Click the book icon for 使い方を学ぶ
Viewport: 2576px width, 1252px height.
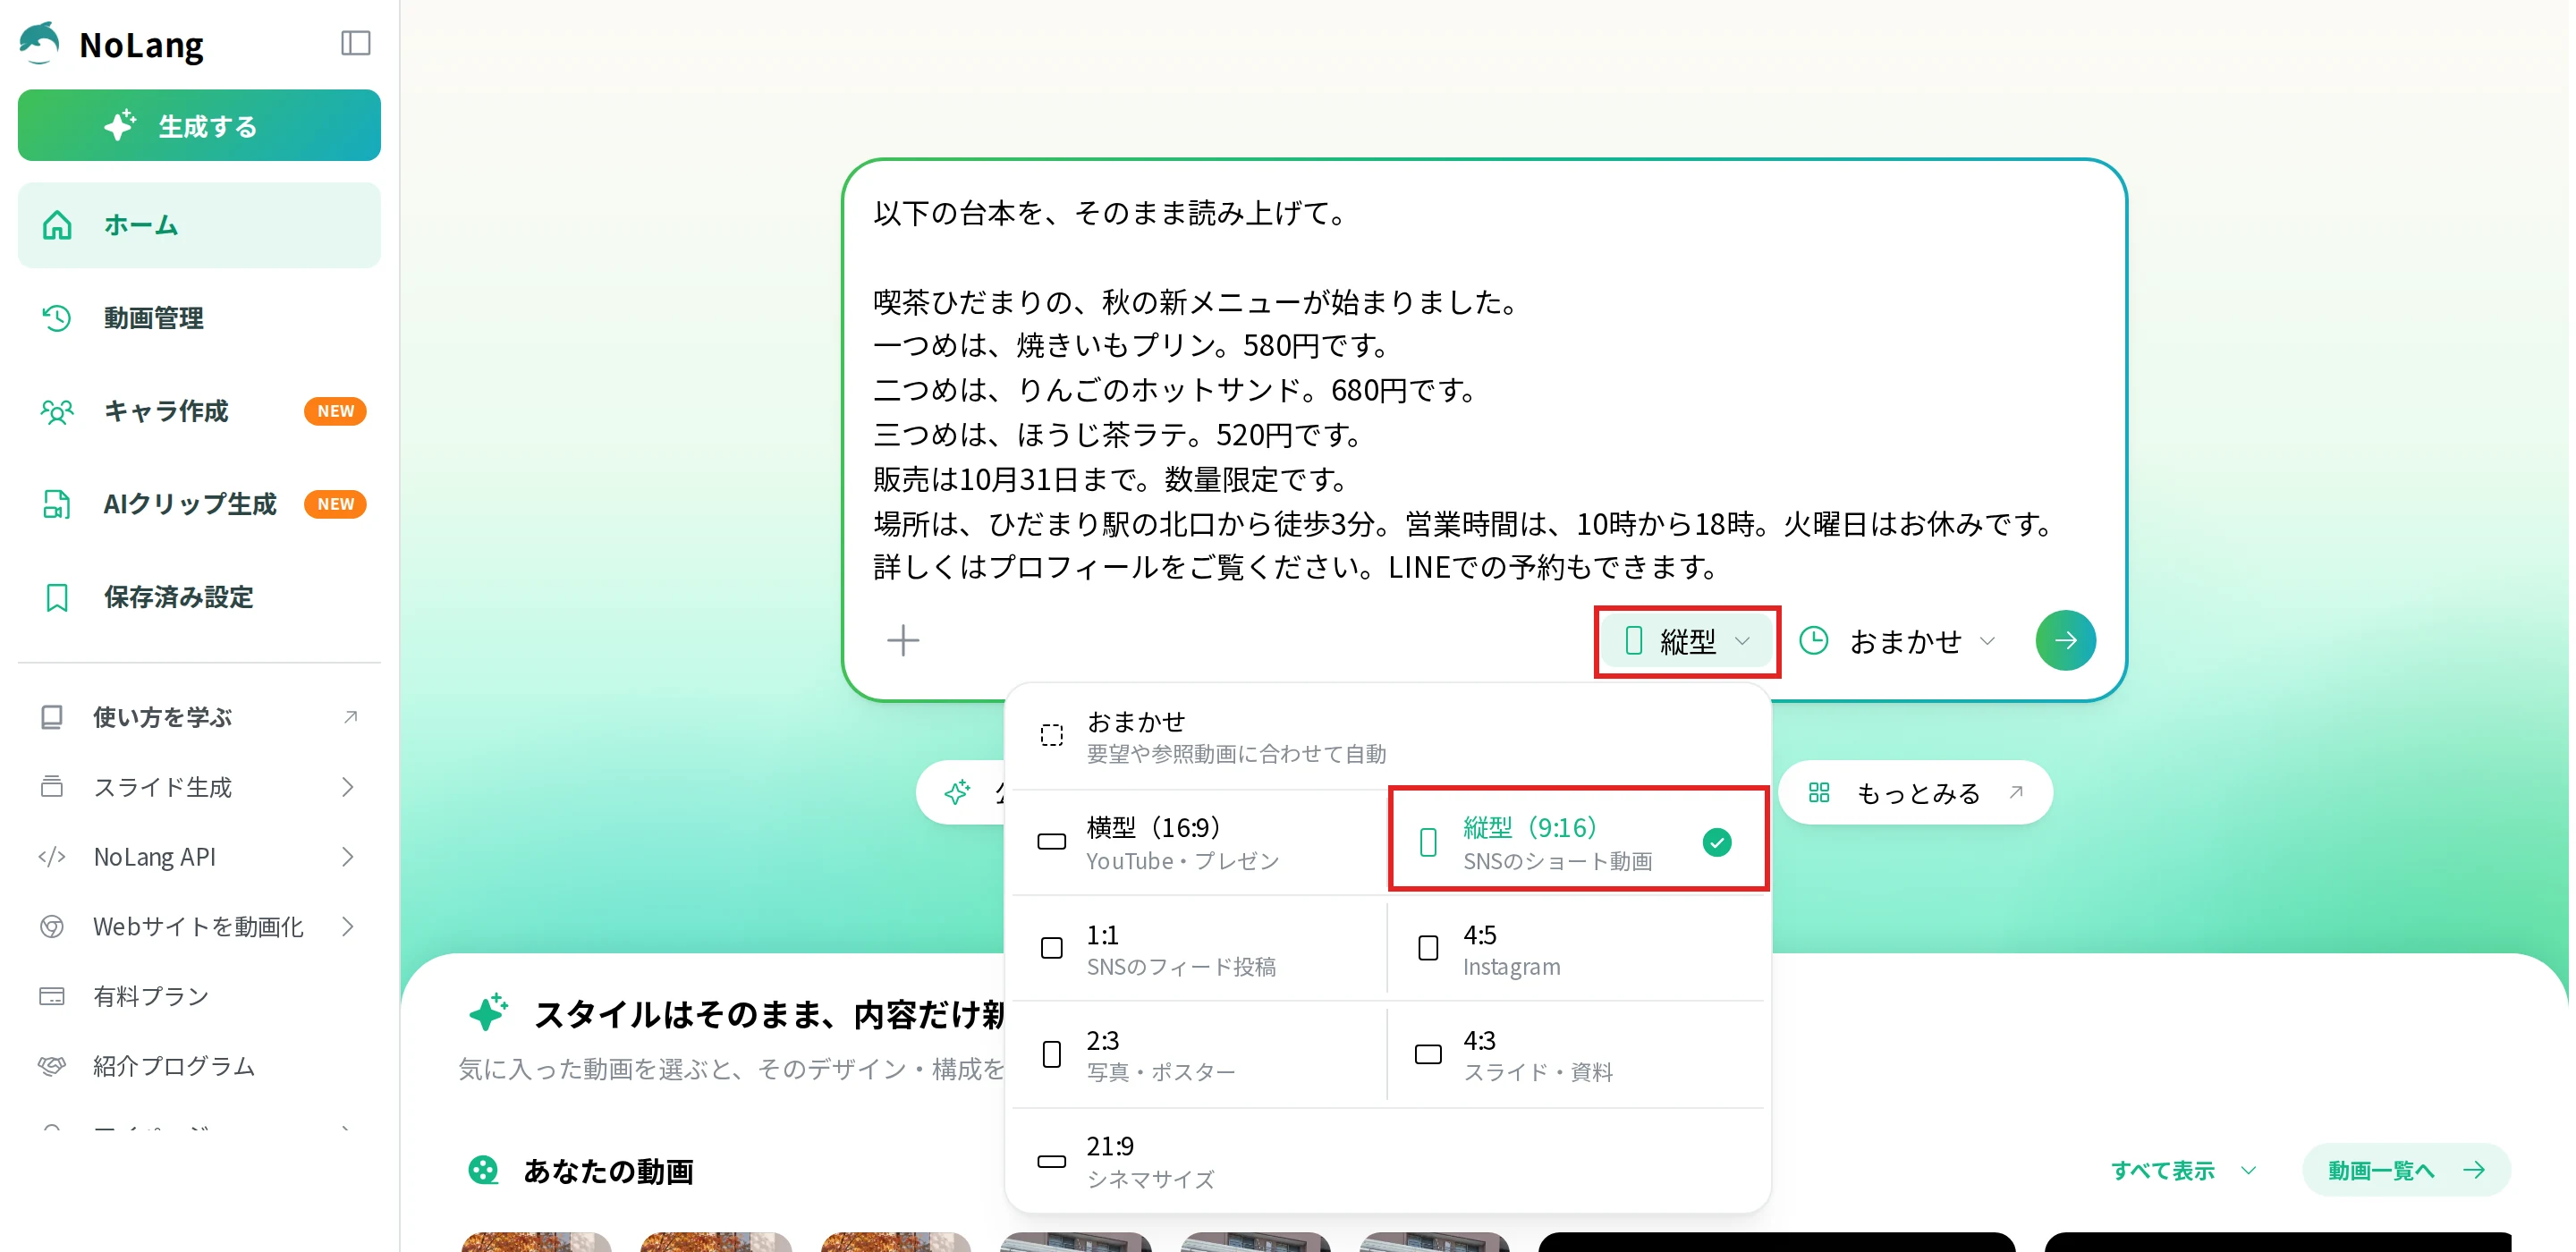[52, 717]
